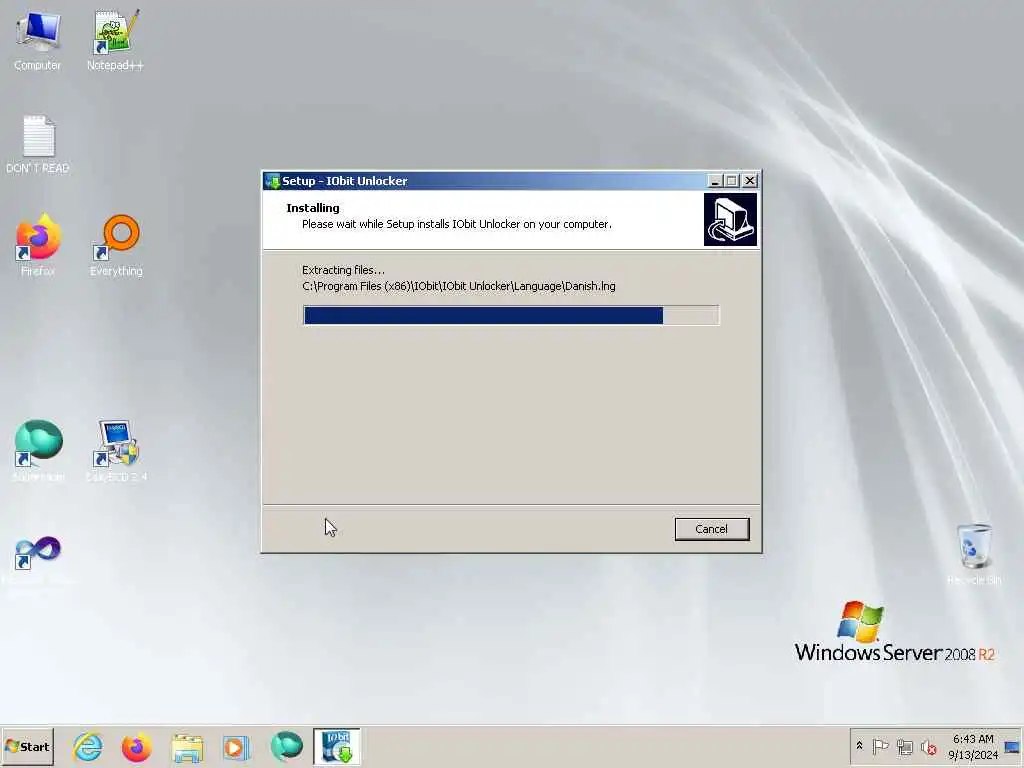Click the 'Installing' heading in setup
Image resolution: width=1024 pixels, height=768 pixels.
click(x=313, y=208)
